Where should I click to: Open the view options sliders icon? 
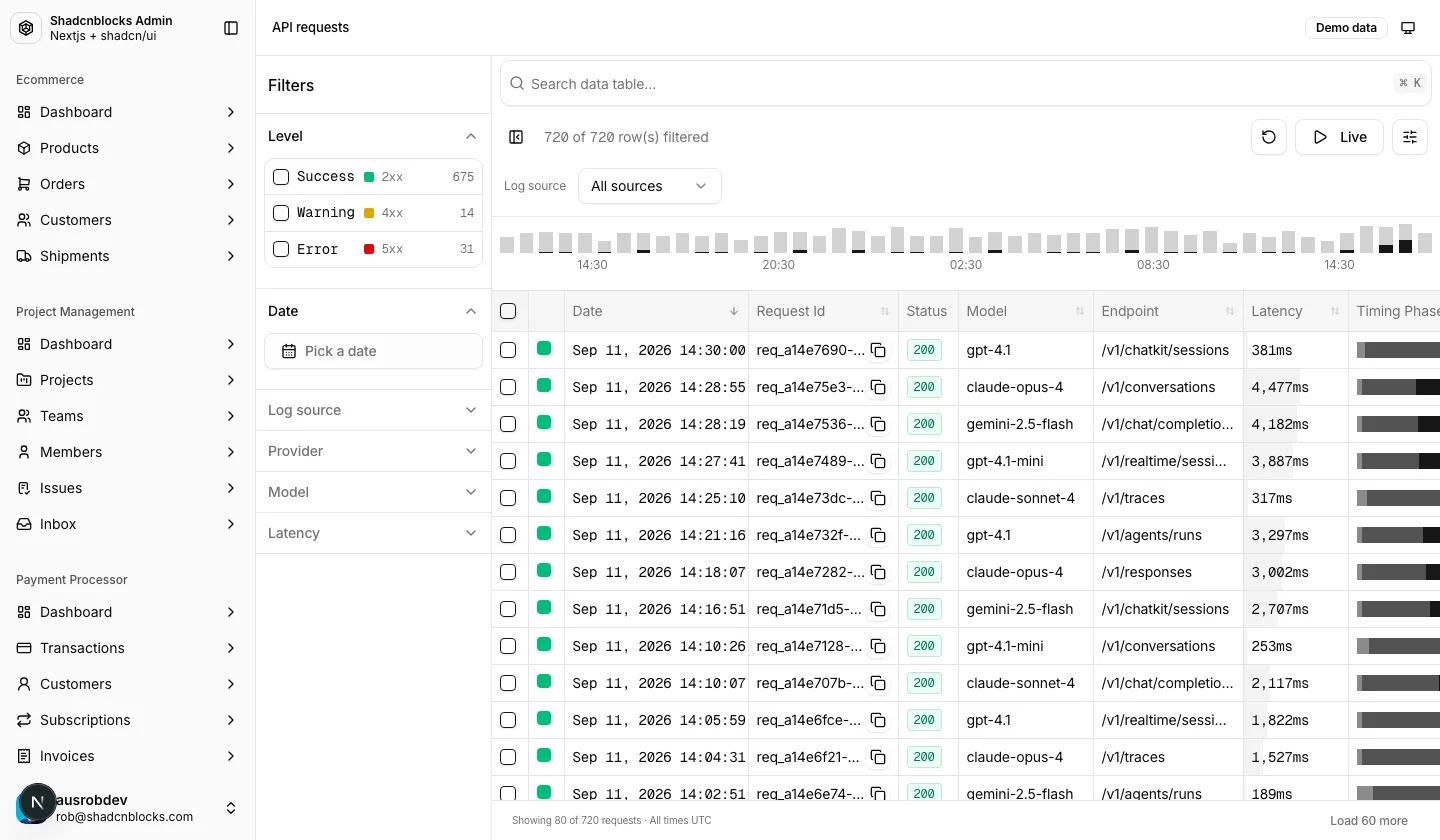tap(1410, 137)
